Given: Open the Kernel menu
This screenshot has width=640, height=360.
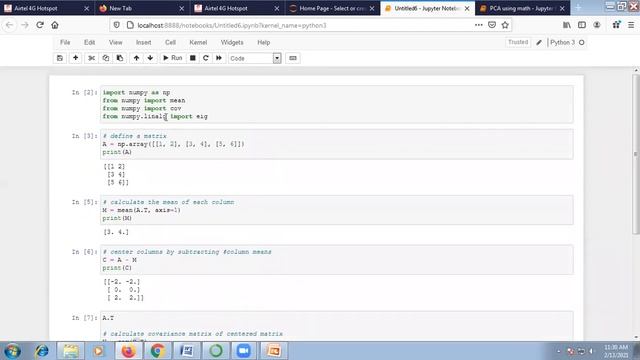Looking at the screenshot, I should 198,42.
